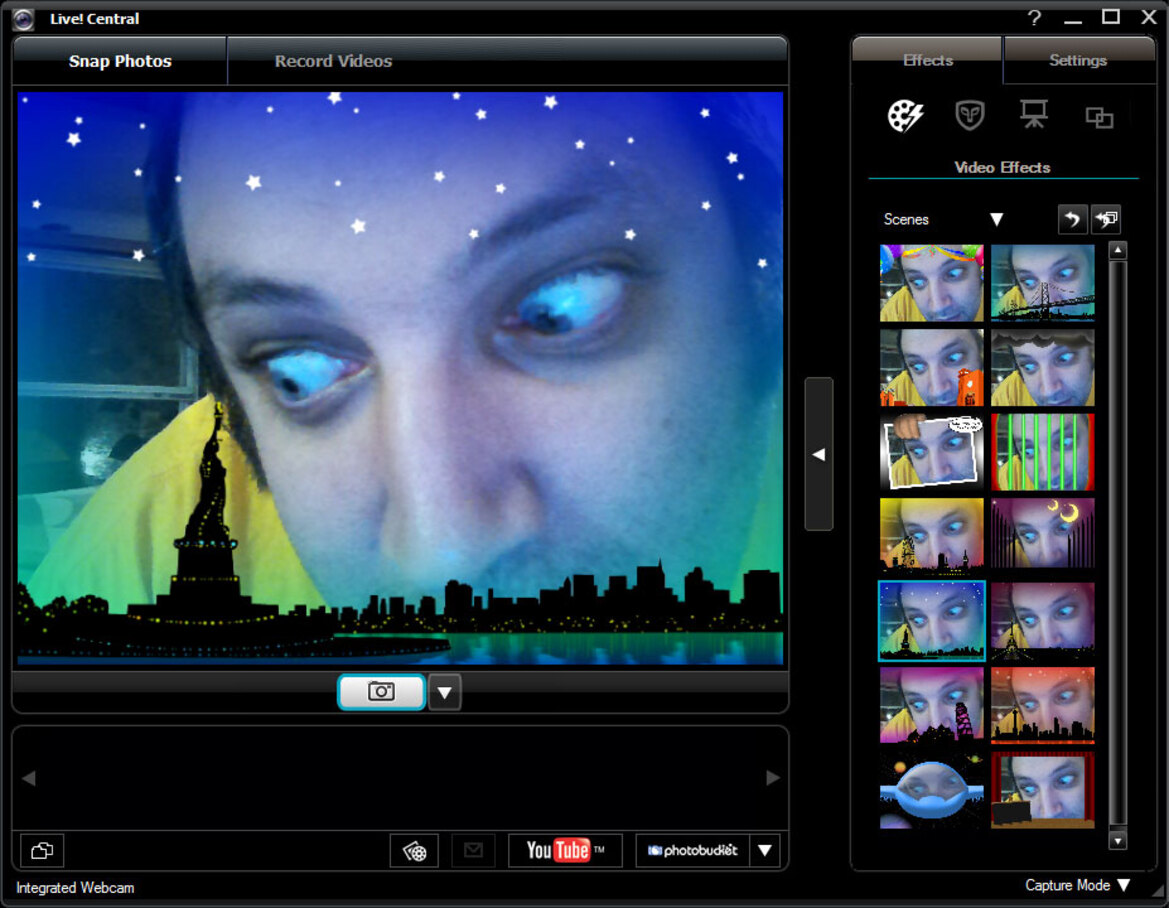Open the photo folder icon at bottom-left
Viewport: 1169px width, 908px height.
(x=42, y=851)
